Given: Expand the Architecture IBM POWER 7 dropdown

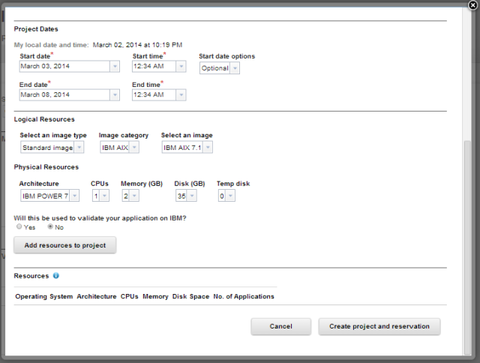Looking at the screenshot, I should click(x=75, y=196).
